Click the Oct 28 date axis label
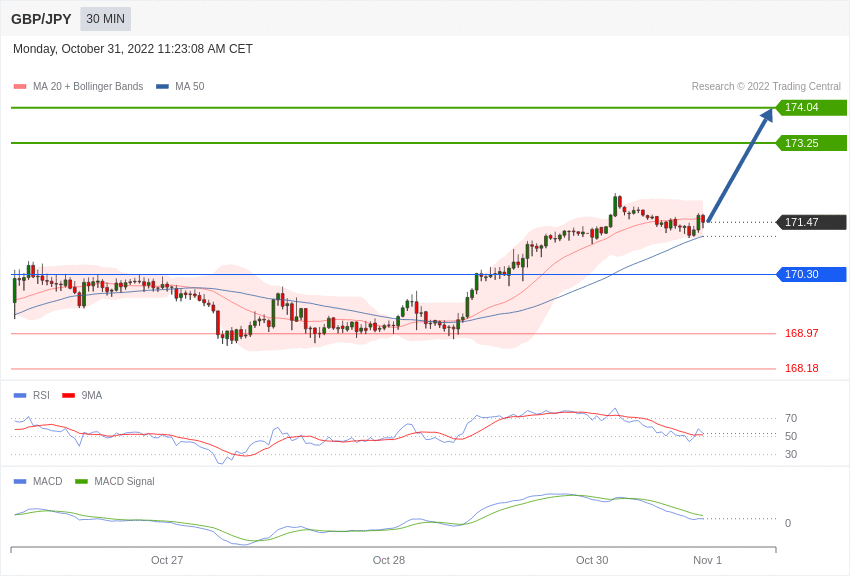Image resolution: width=850 pixels, height=576 pixels. click(x=389, y=560)
